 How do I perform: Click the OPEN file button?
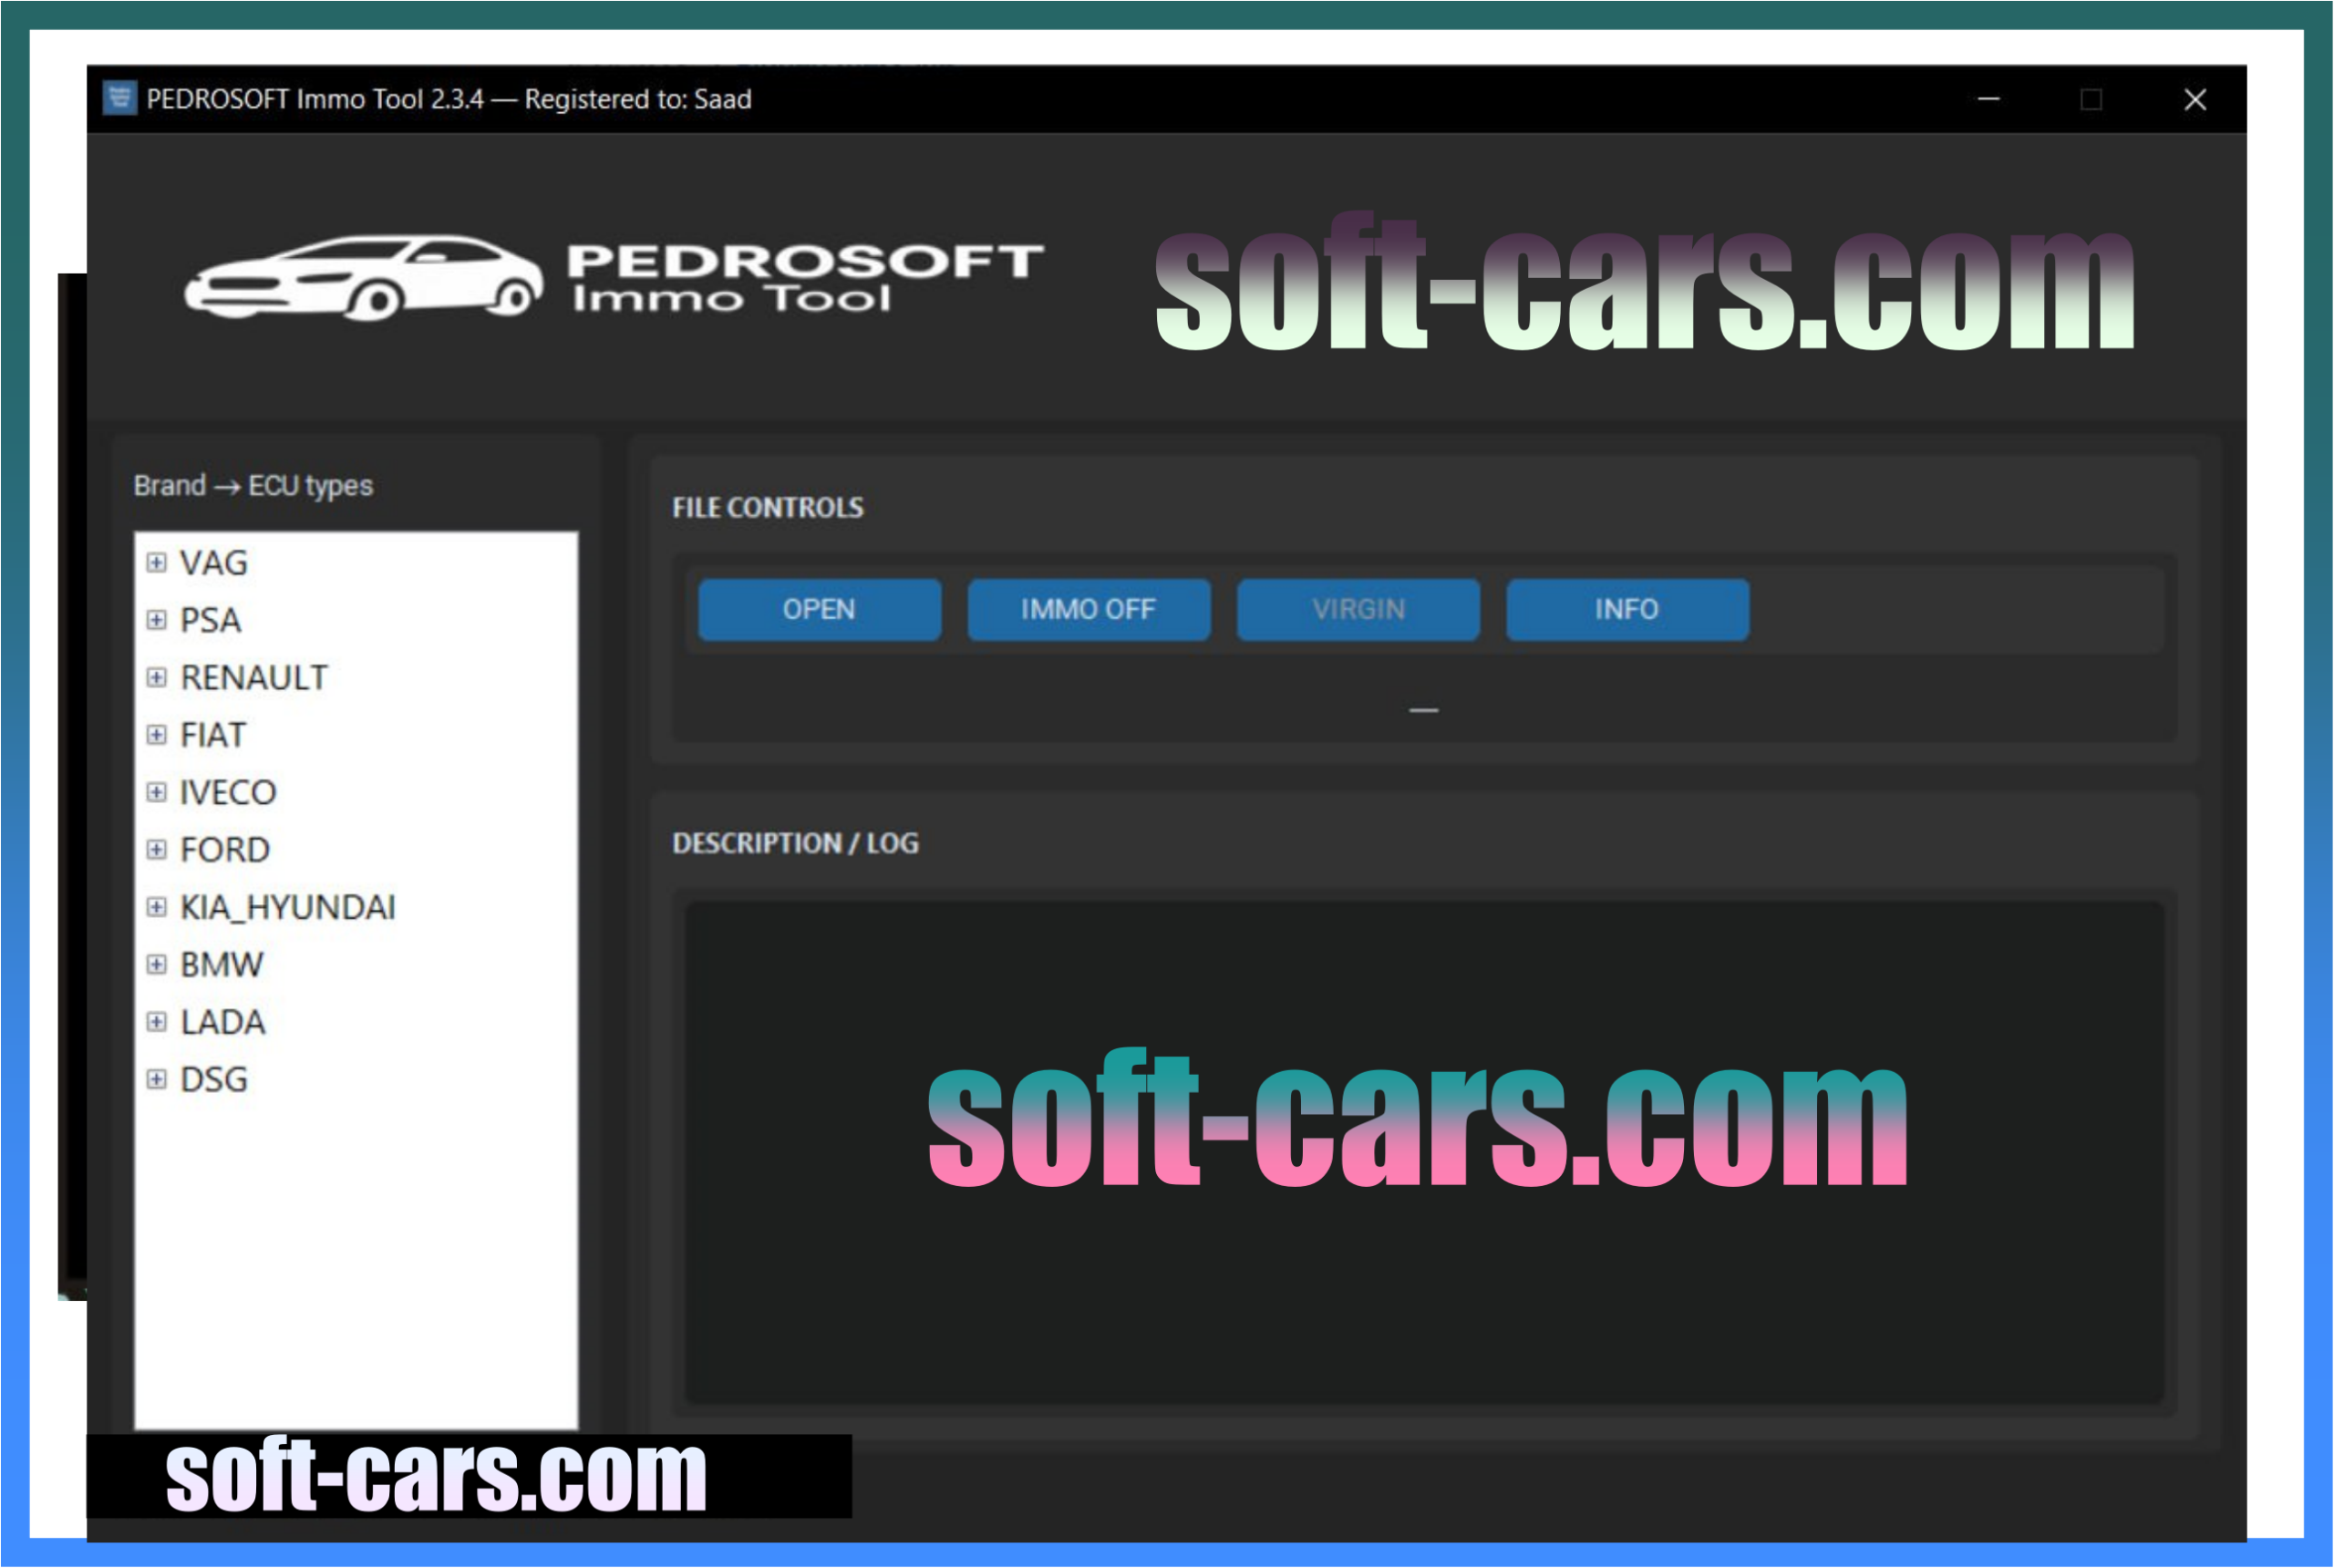(x=818, y=609)
